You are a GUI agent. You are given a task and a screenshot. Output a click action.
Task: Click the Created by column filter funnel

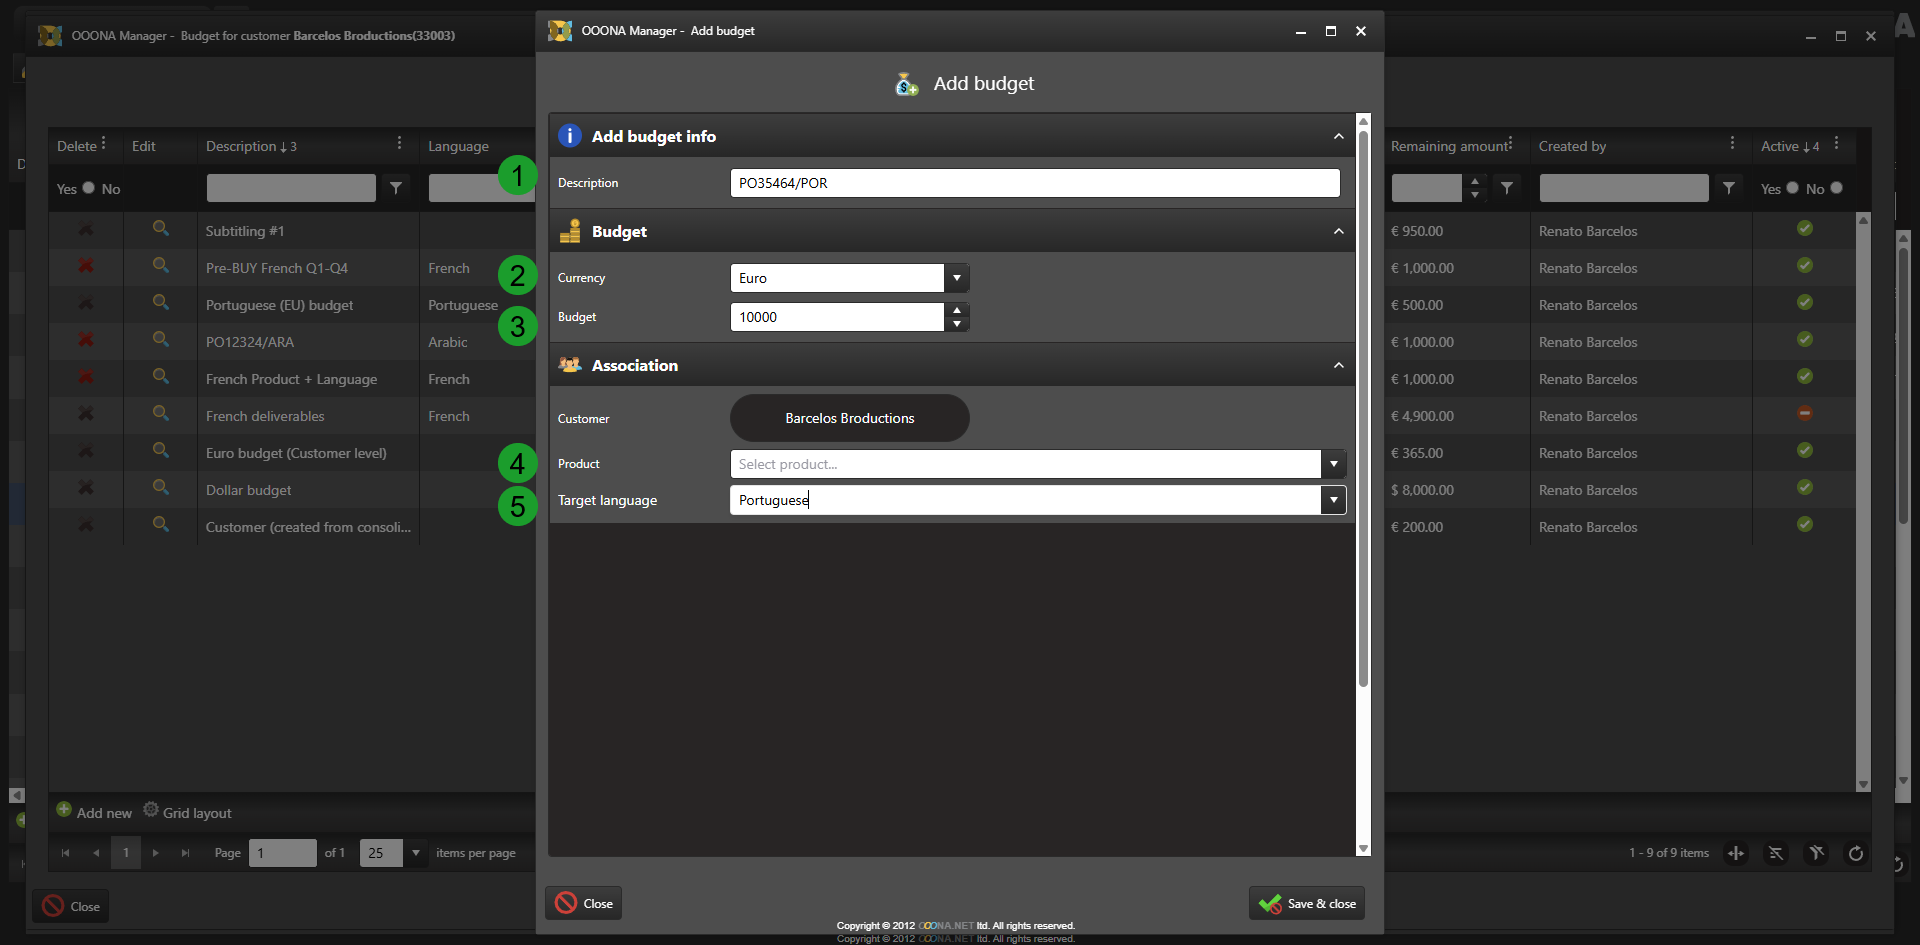point(1728,188)
